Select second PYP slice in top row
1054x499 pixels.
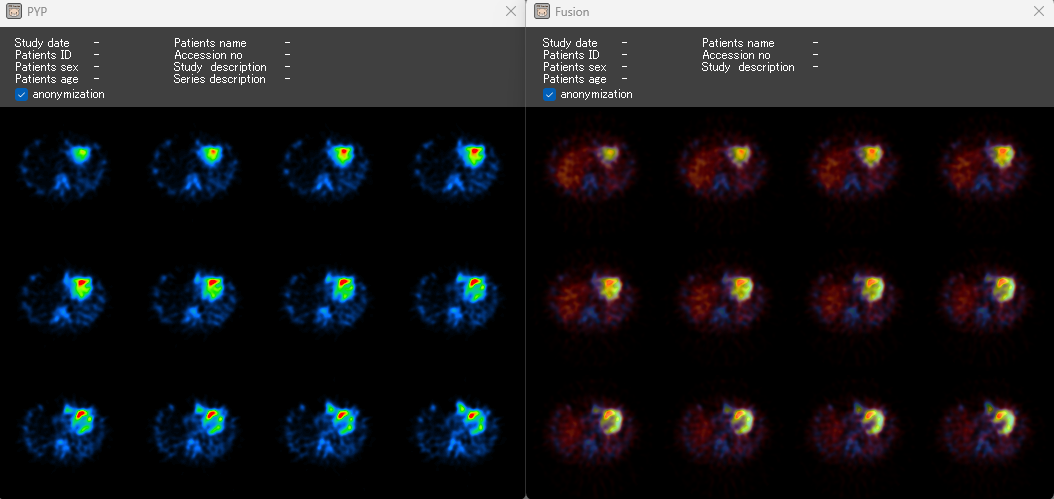tap(195, 168)
